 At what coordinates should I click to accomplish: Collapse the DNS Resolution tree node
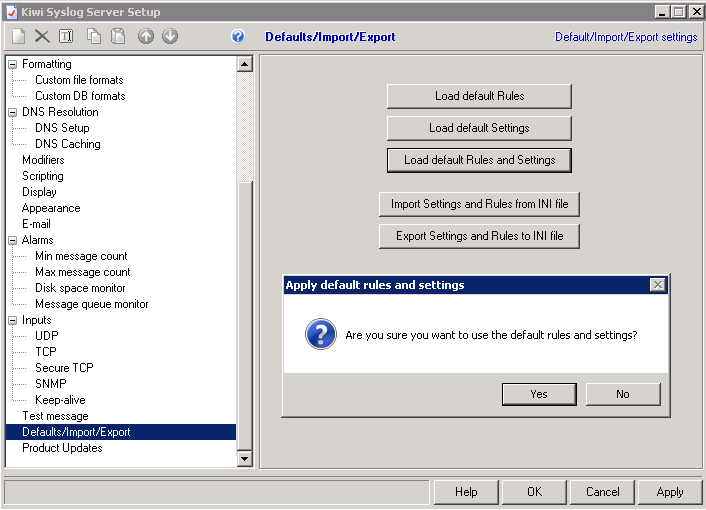coord(13,112)
